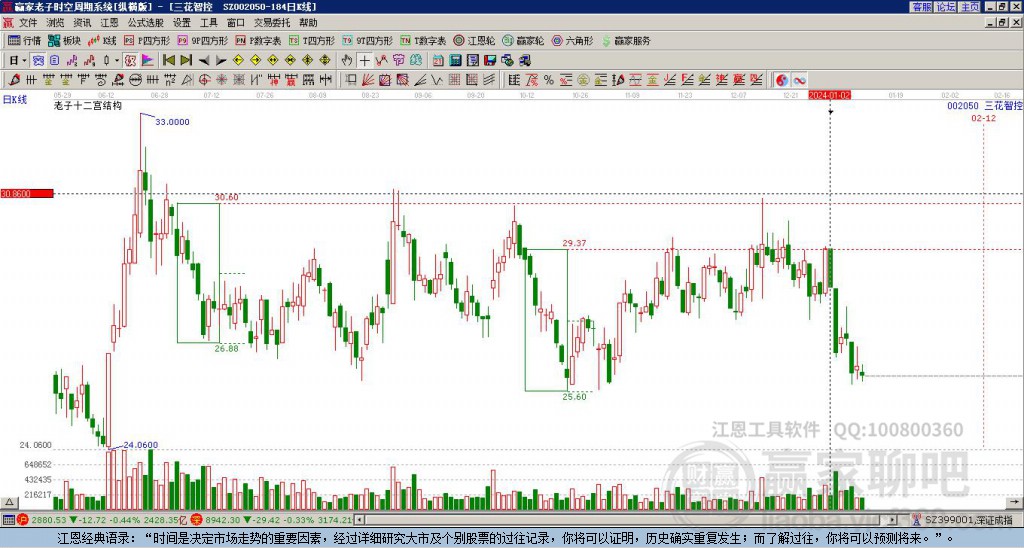Open the P四方形 tool
Image resolution: width=1024 pixels, height=548 pixels.
(x=147, y=40)
